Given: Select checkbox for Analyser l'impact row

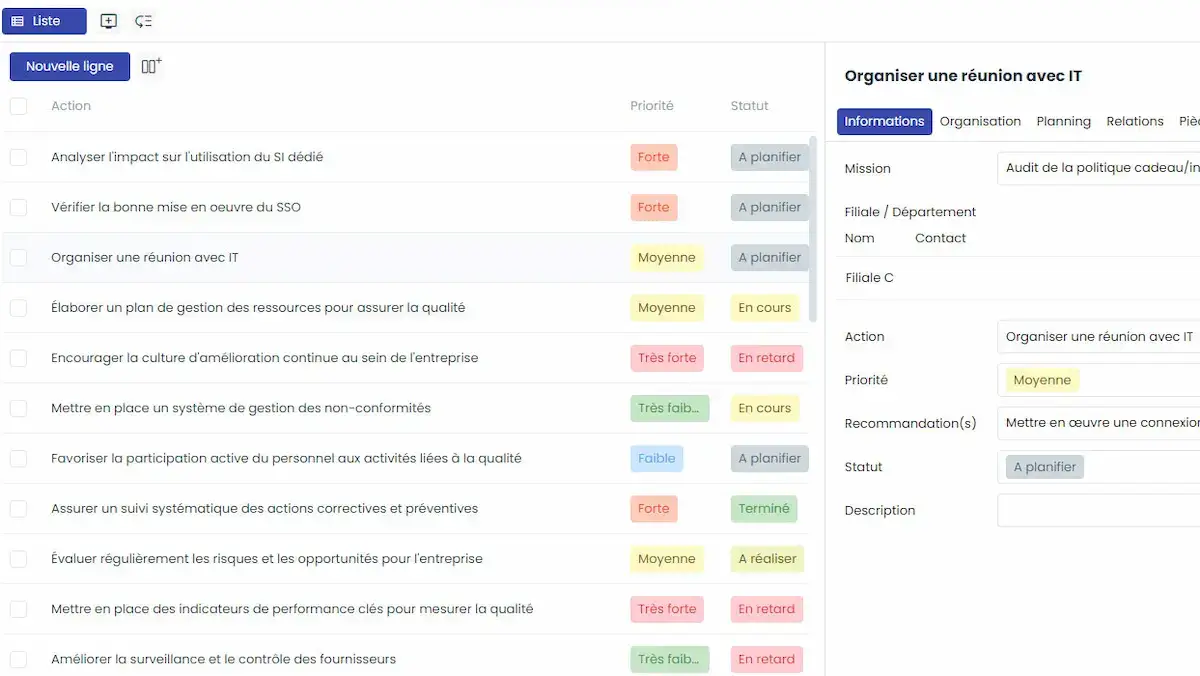Looking at the screenshot, I should (18, 157).
